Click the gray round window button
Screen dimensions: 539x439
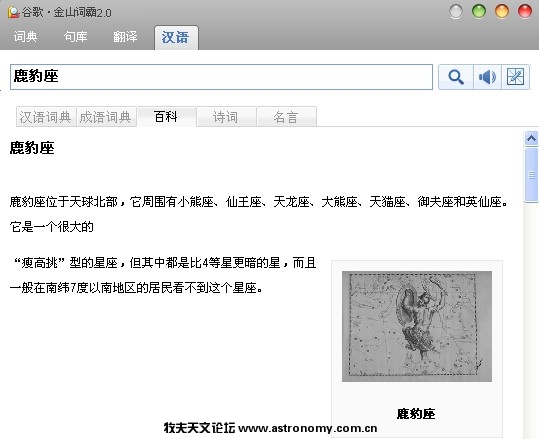tap(456, 11)
